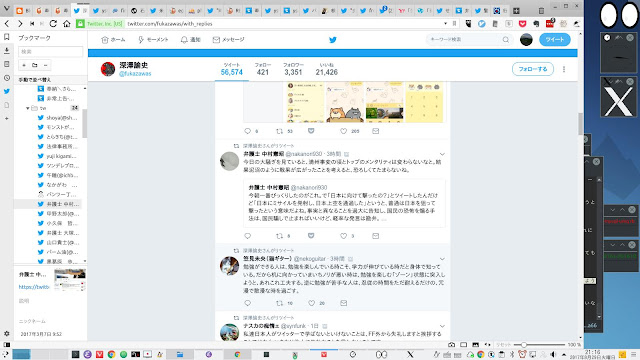Image resolution: width=640 pixels, height=360 pixels.
Task: Toggle tab tiling icon in status bar
Action: pos(464,345)
